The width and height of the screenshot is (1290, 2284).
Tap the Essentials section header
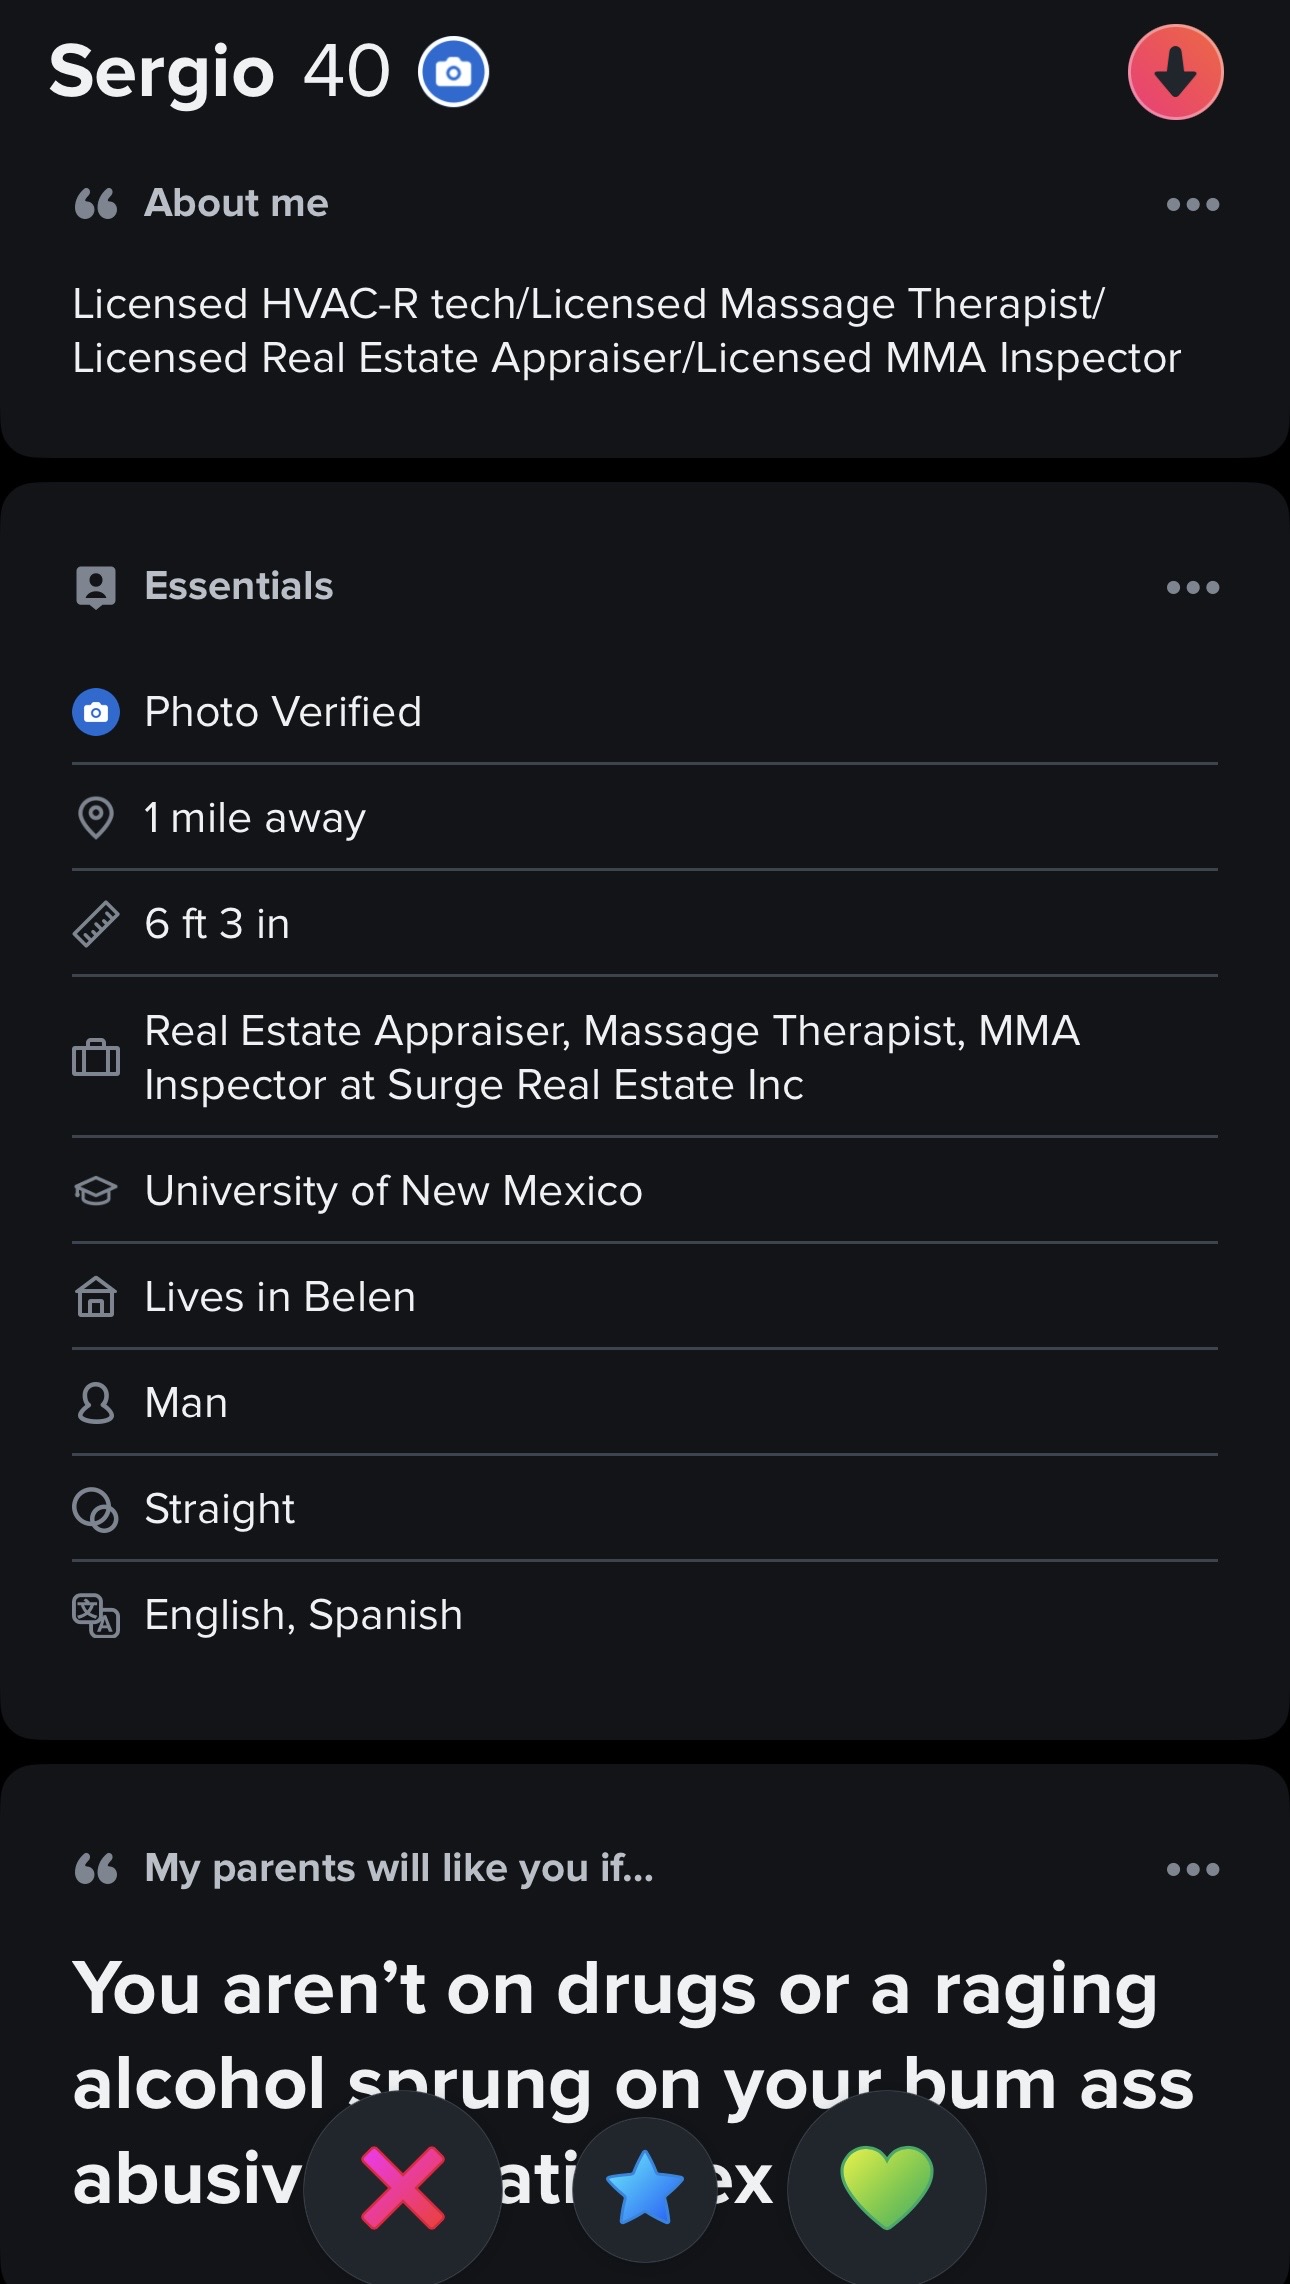click(238, 586)
